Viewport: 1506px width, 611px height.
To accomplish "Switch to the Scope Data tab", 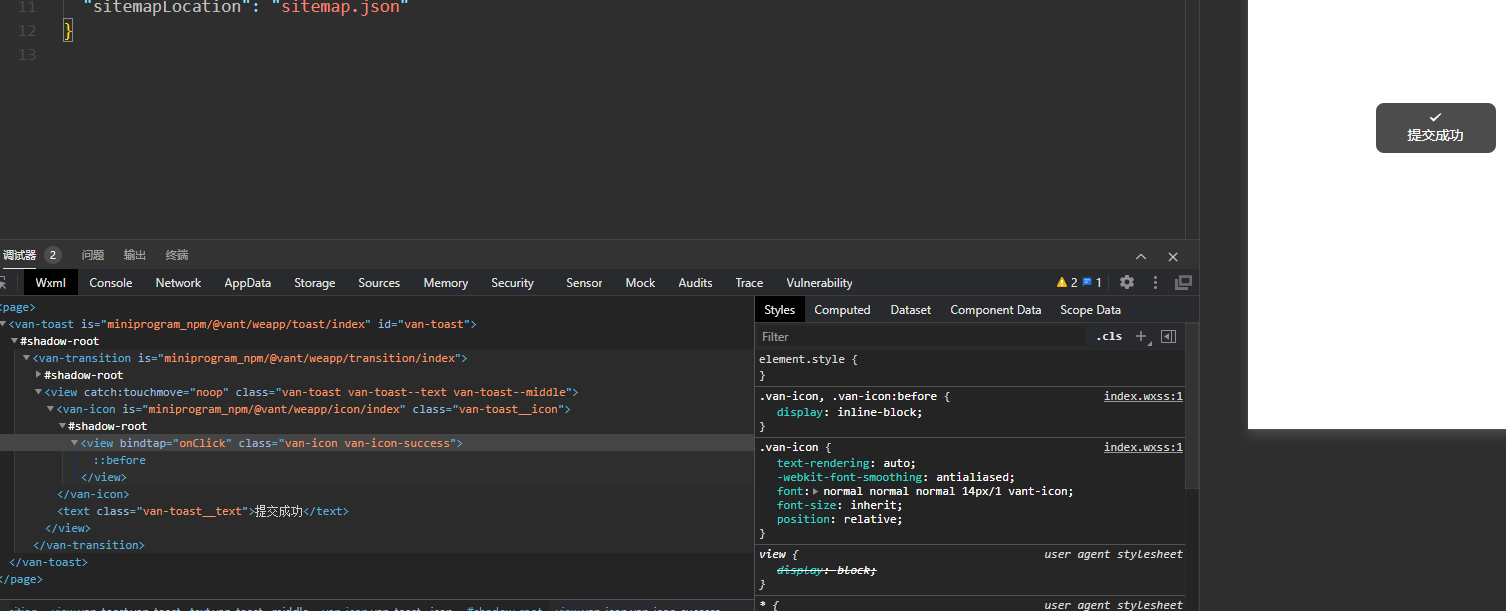I will point(1091,310).
